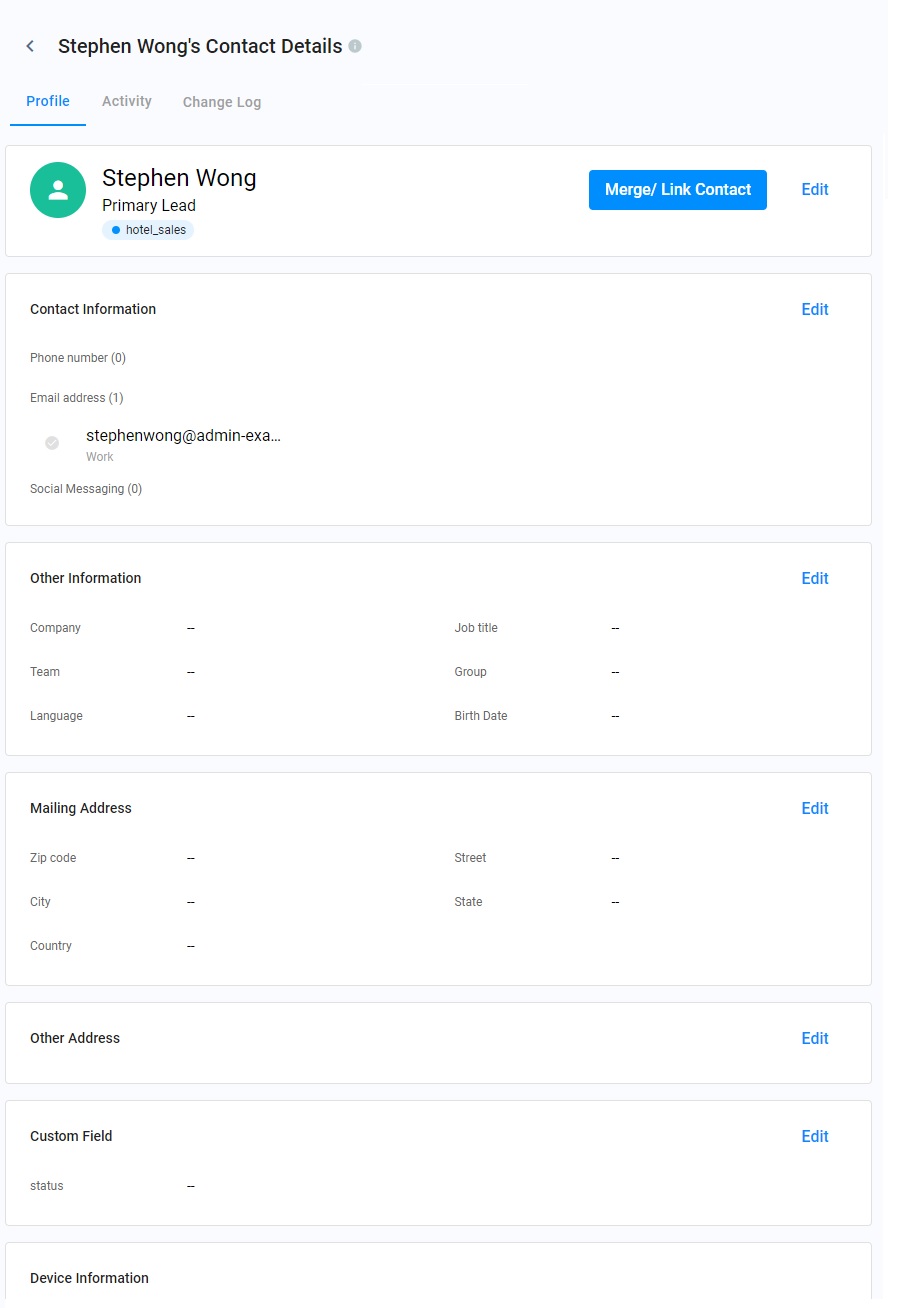Switch to the Activity tab

(127, 102)
